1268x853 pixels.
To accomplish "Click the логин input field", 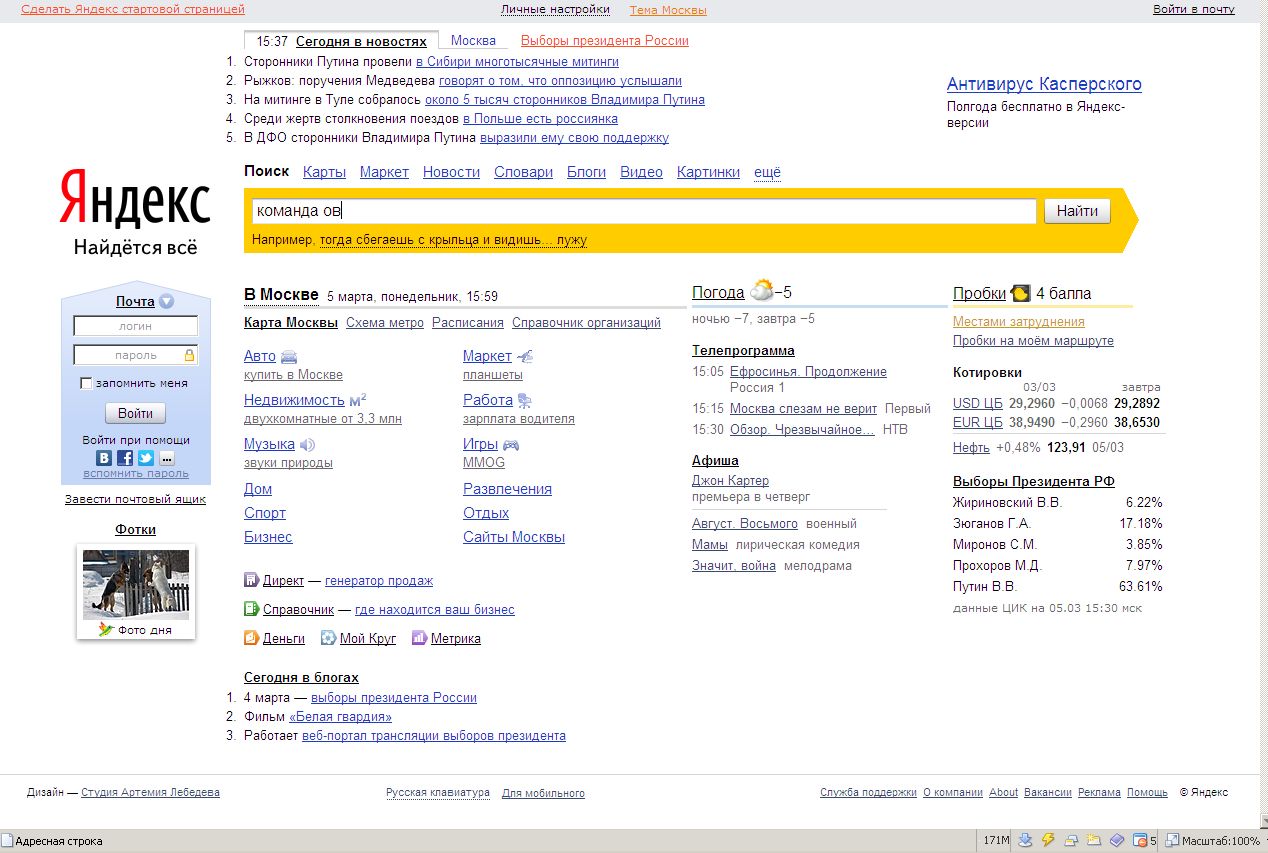I will pos(135,326).
